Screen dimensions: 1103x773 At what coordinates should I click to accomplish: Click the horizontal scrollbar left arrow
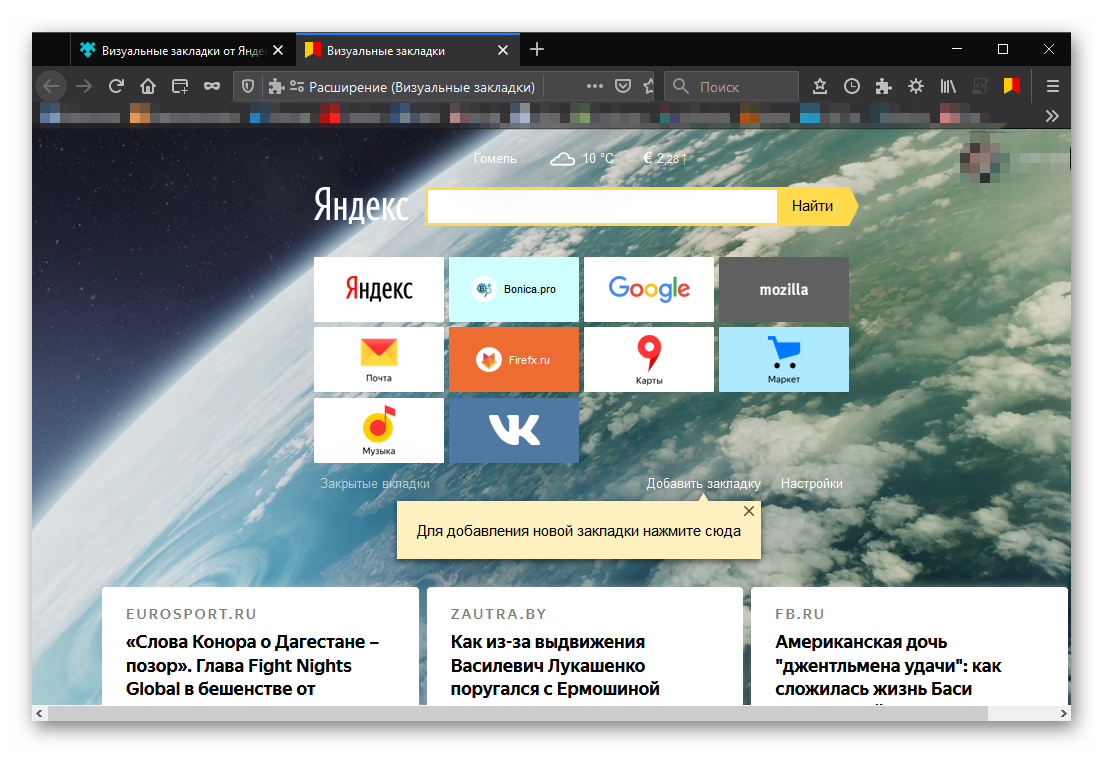39,713
